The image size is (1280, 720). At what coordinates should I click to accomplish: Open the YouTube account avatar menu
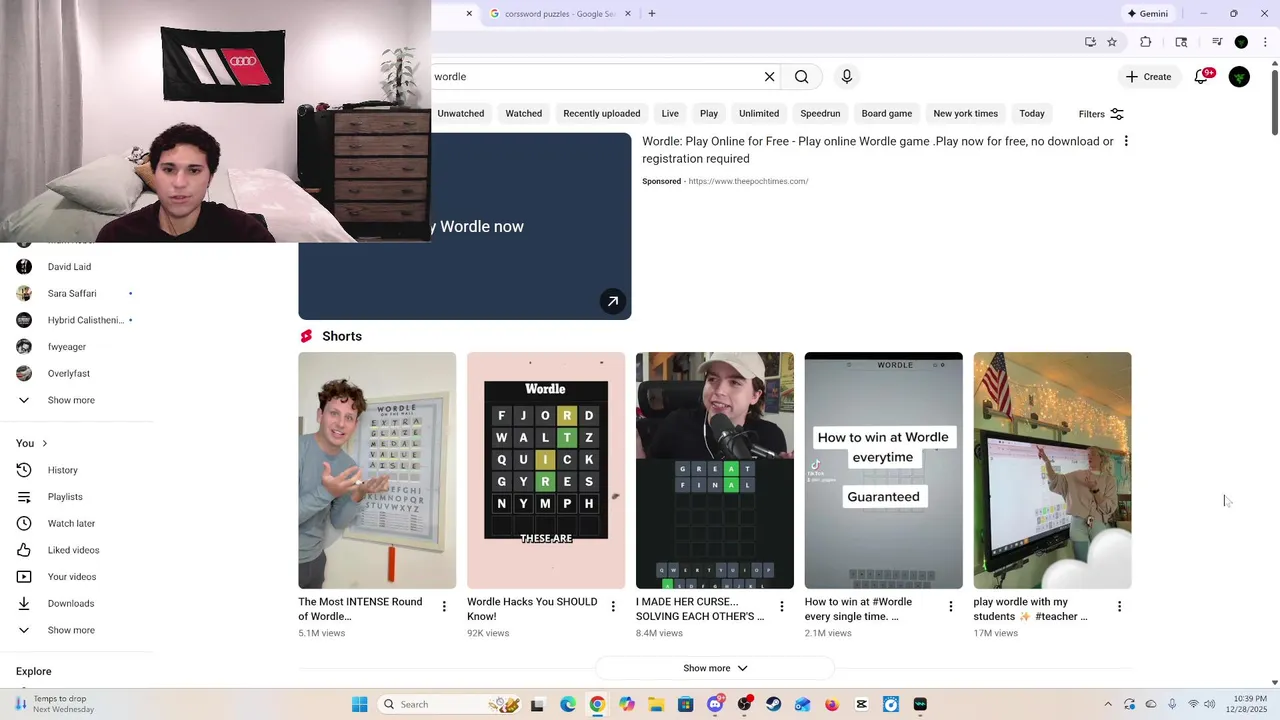click(1239, 77)
